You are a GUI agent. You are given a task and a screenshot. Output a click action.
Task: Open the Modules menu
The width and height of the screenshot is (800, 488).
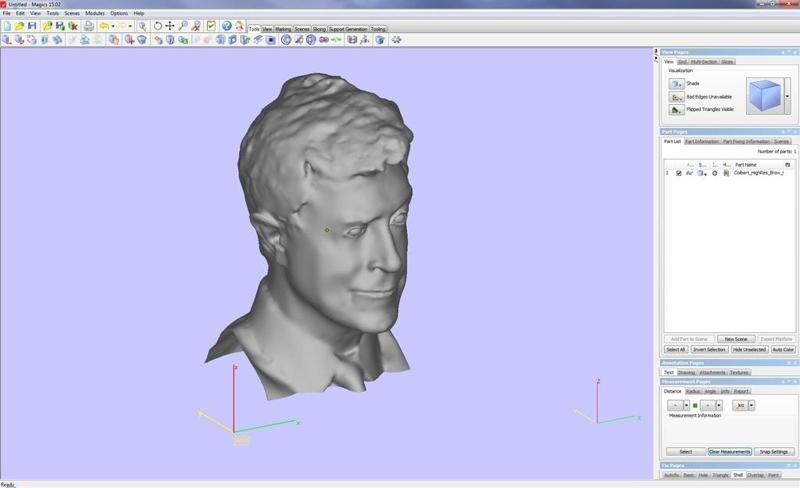(95, 13)
